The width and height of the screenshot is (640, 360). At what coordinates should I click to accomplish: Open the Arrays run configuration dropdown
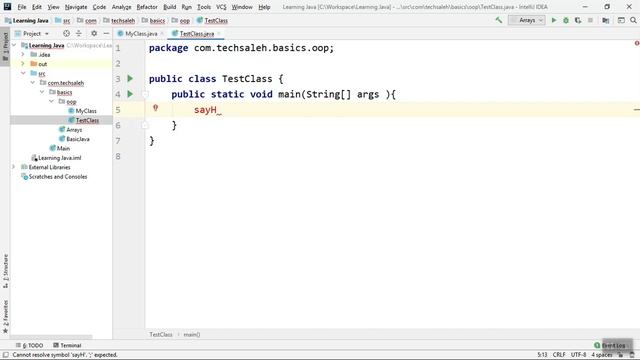click(x=527, y=20)
